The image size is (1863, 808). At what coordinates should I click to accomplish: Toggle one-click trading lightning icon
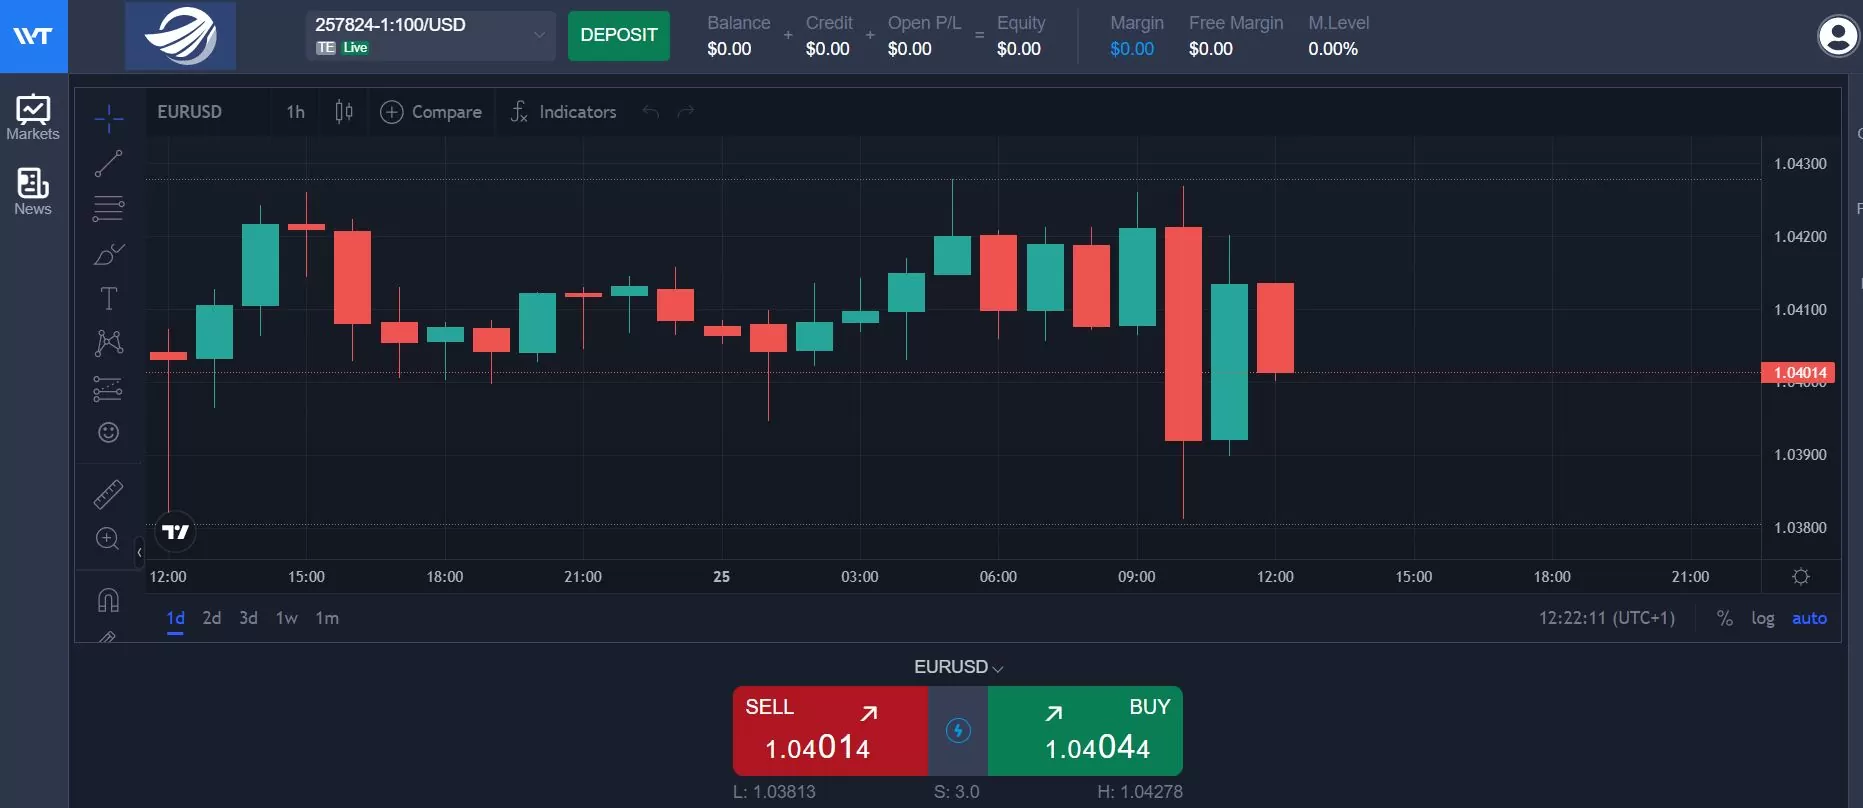click(x=958, y=731)
